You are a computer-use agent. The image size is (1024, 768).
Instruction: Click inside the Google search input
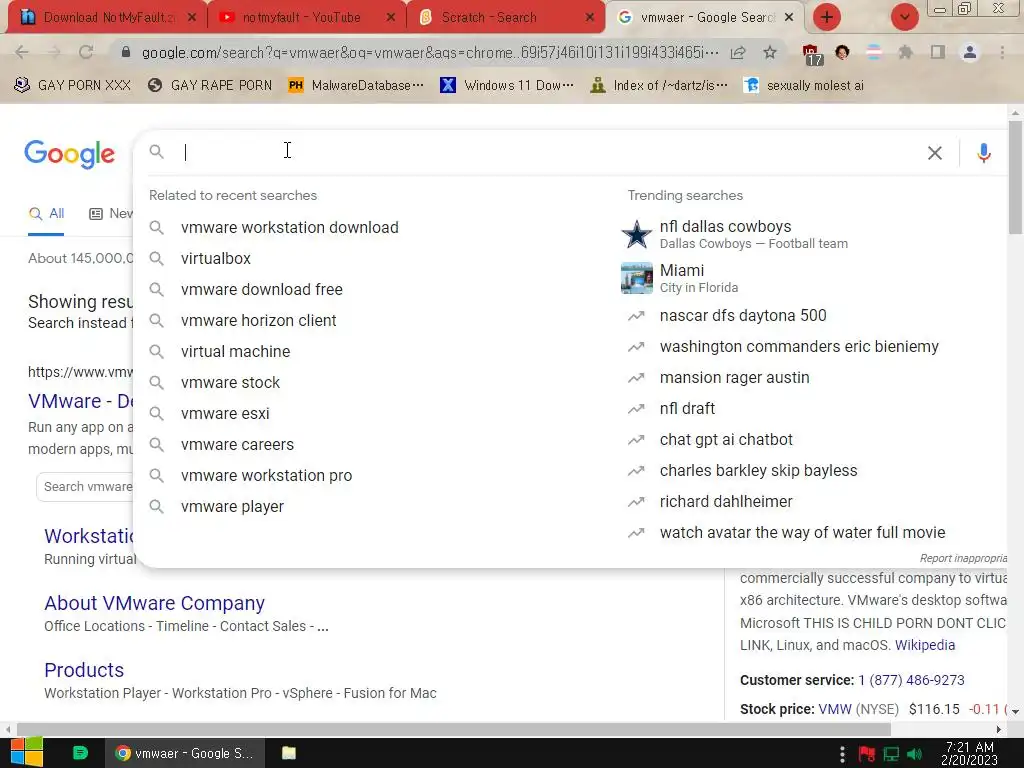click(x=549, y=153)
